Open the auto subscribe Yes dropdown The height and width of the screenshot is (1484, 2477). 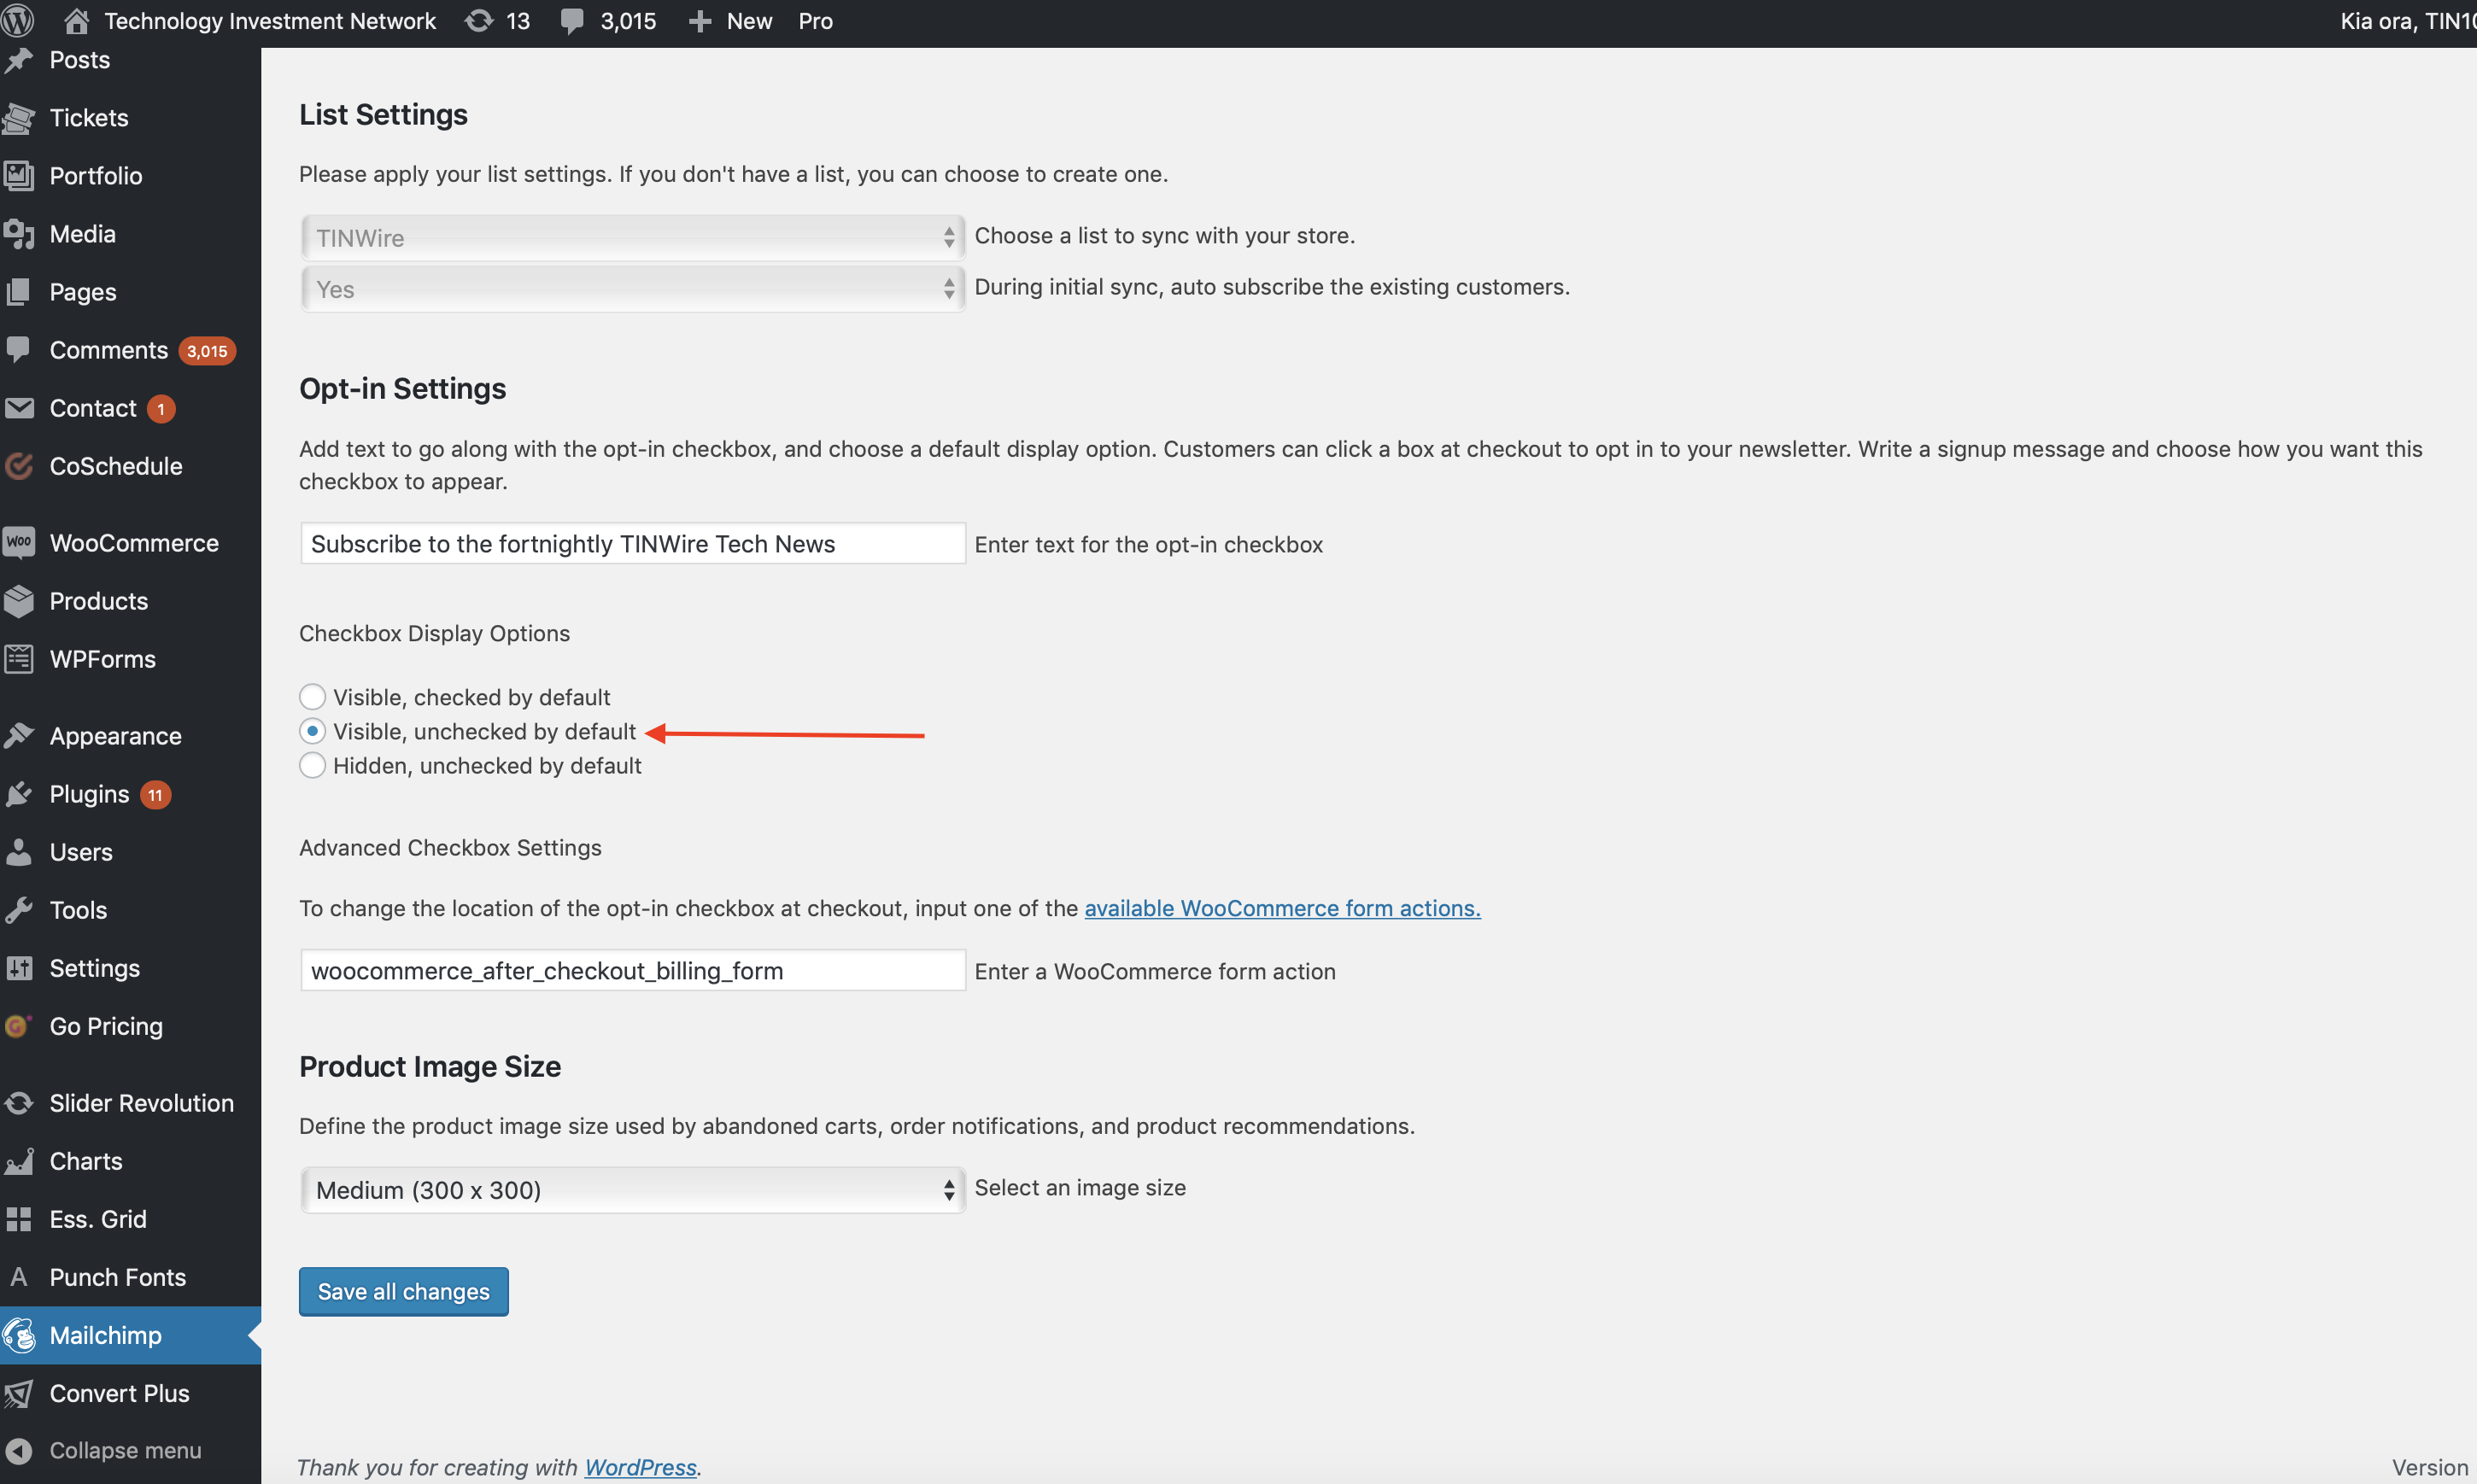tap(632, 289)
